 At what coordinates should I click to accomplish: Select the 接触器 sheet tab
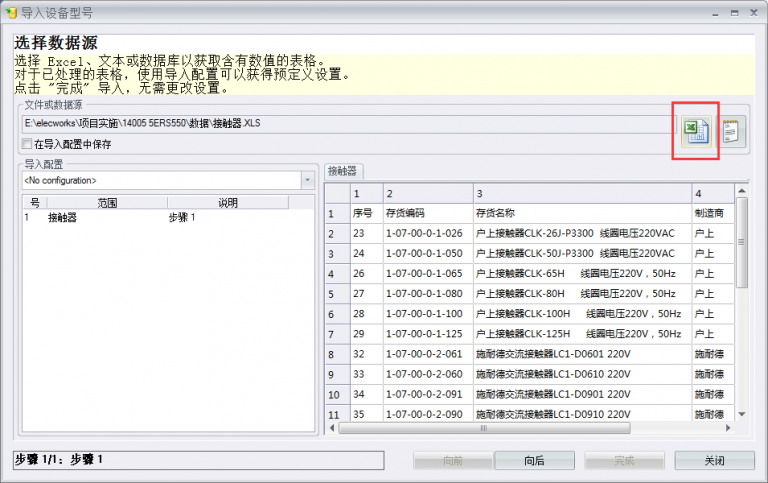[343, 171]
